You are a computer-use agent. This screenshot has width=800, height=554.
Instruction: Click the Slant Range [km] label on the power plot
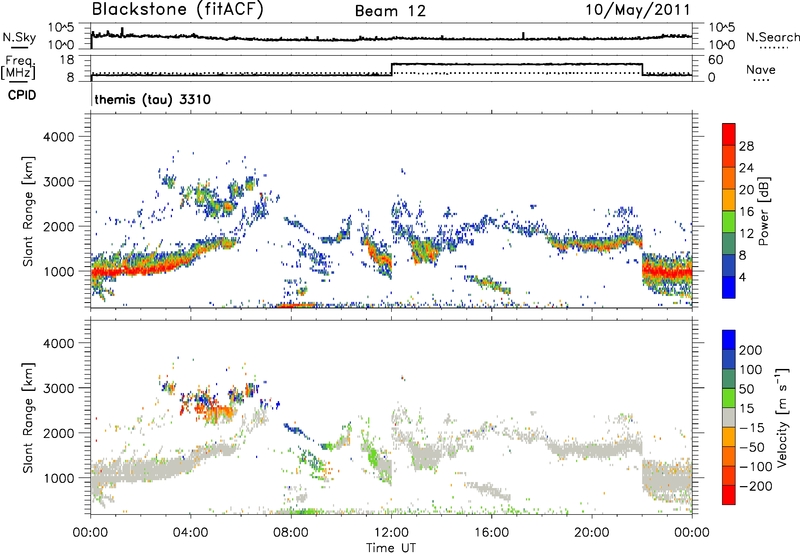click(28, 211)
